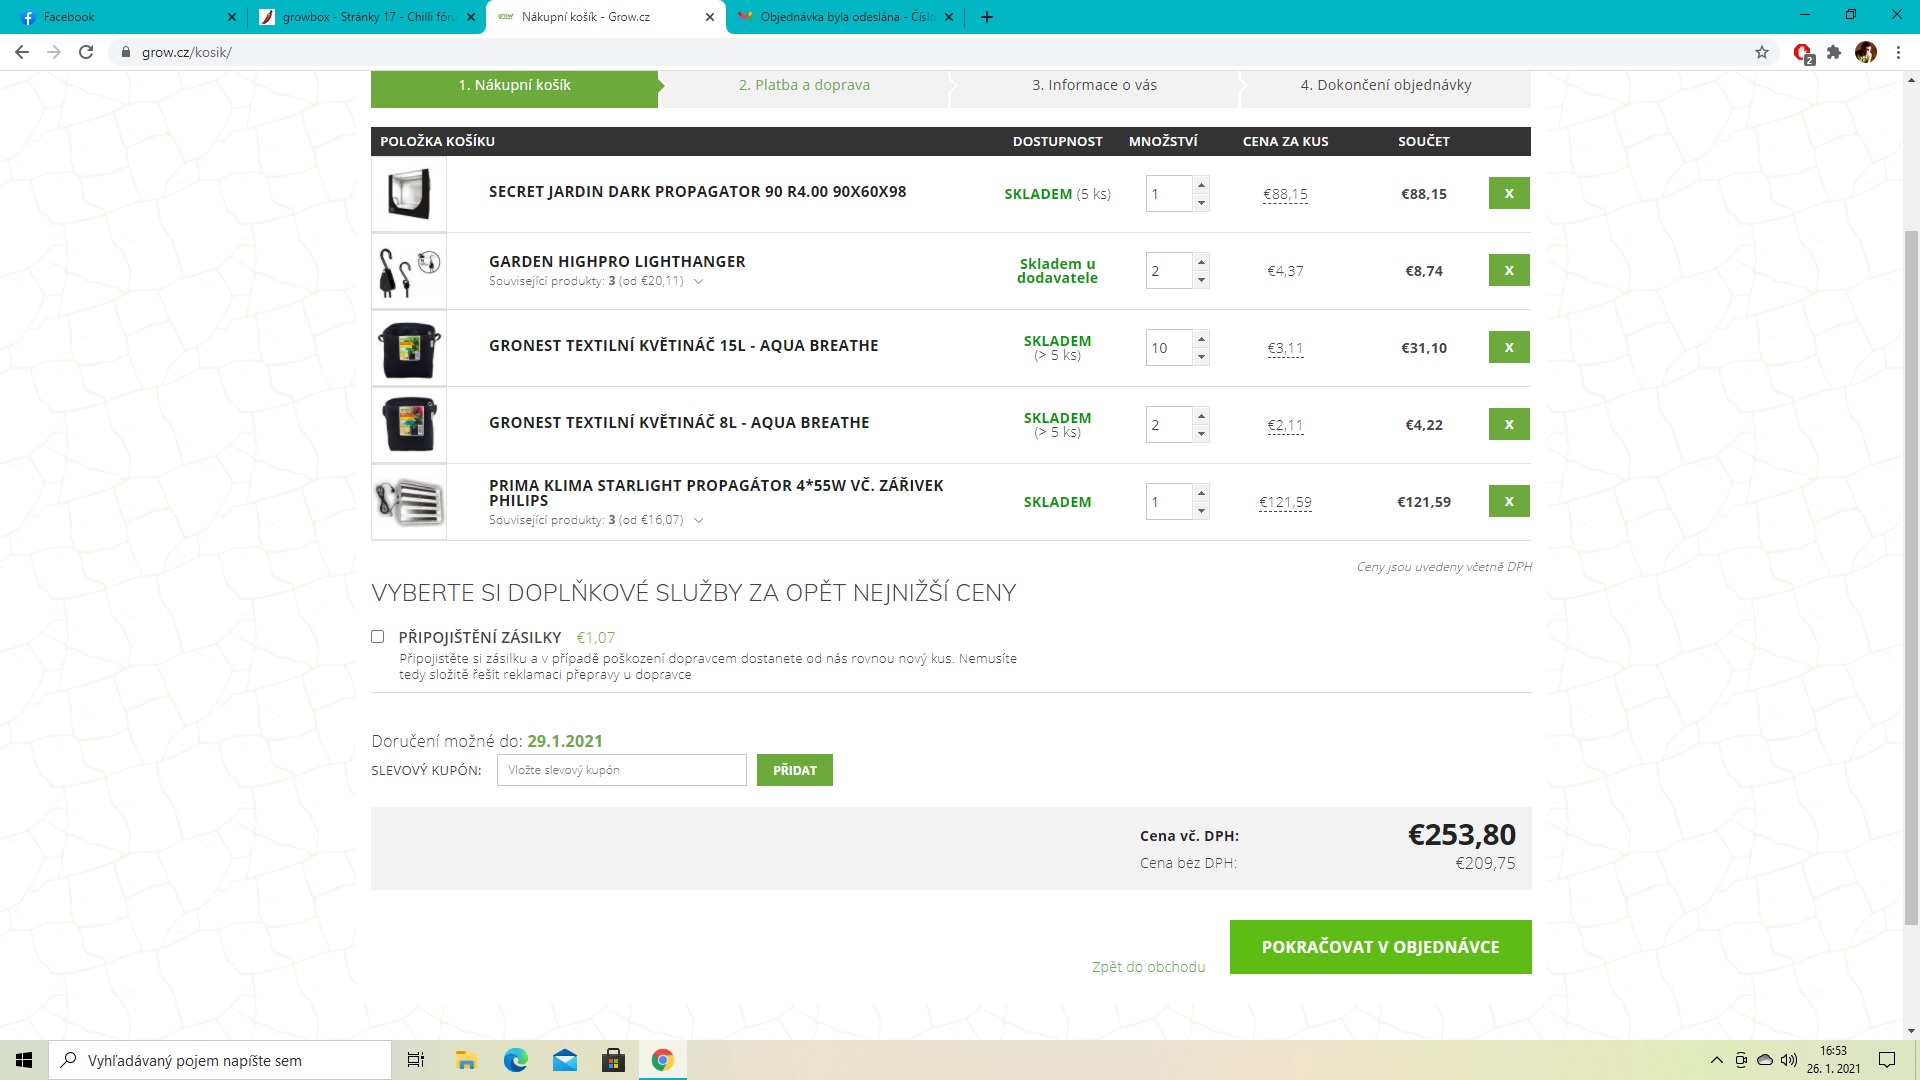Open Microsoft Store from taskbar
1920x1080 pixels.
coord(614,1060)
